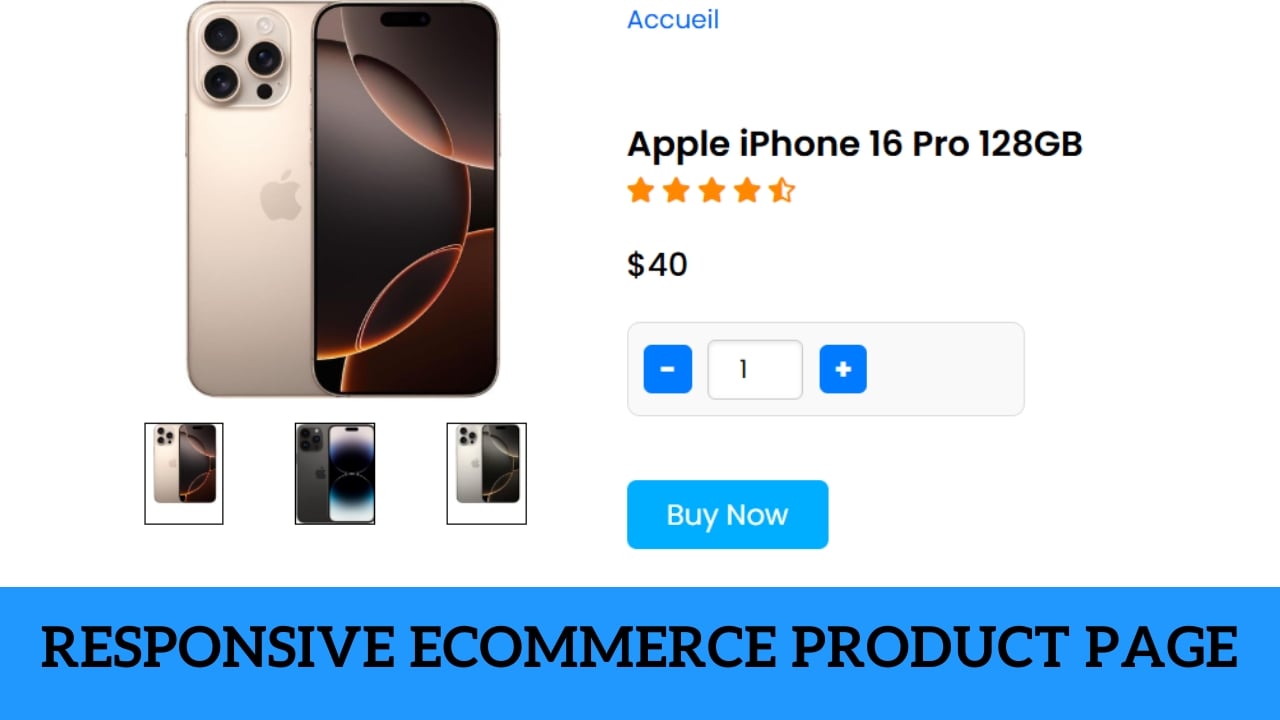The height and width of the screenshot is (720, 1280).
Task: Select the middle black iPhone thumbnail
Action: click(x=335, y=473)
